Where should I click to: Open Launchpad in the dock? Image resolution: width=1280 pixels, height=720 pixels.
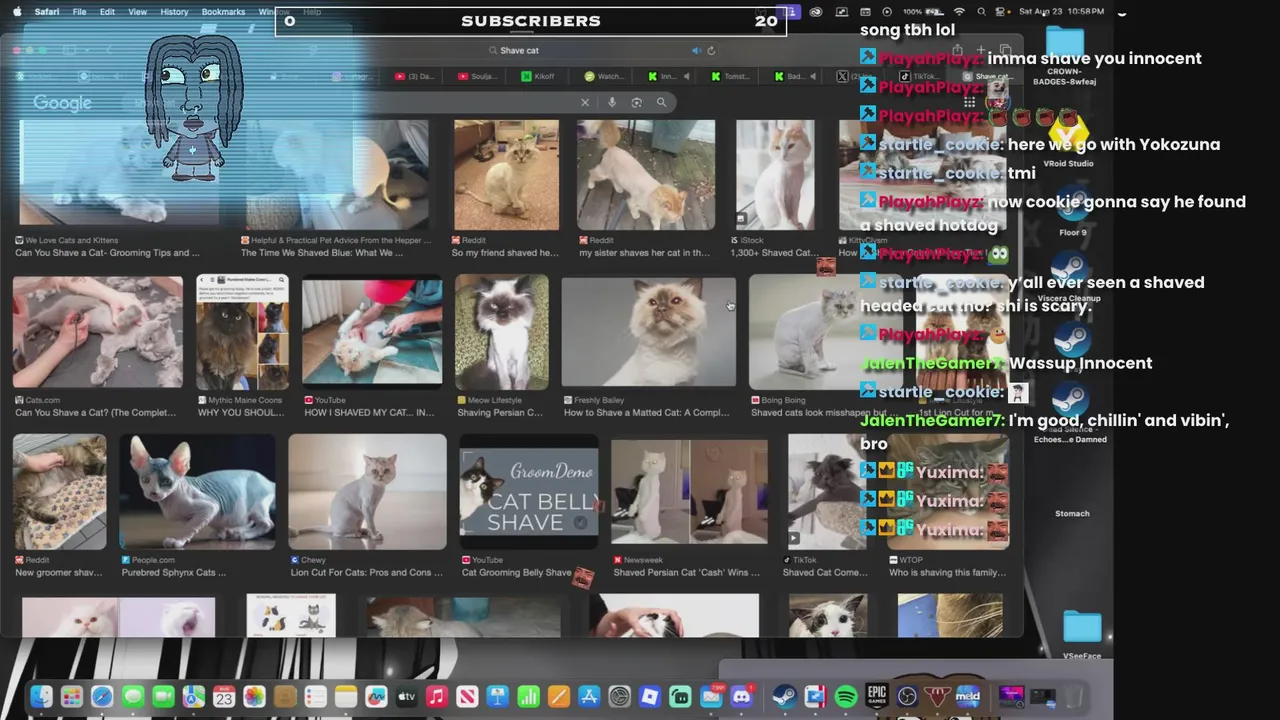71,697
